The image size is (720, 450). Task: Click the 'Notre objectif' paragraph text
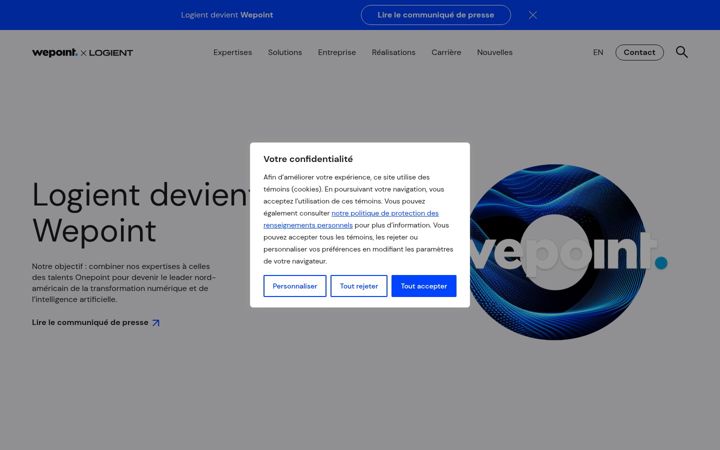124,283
